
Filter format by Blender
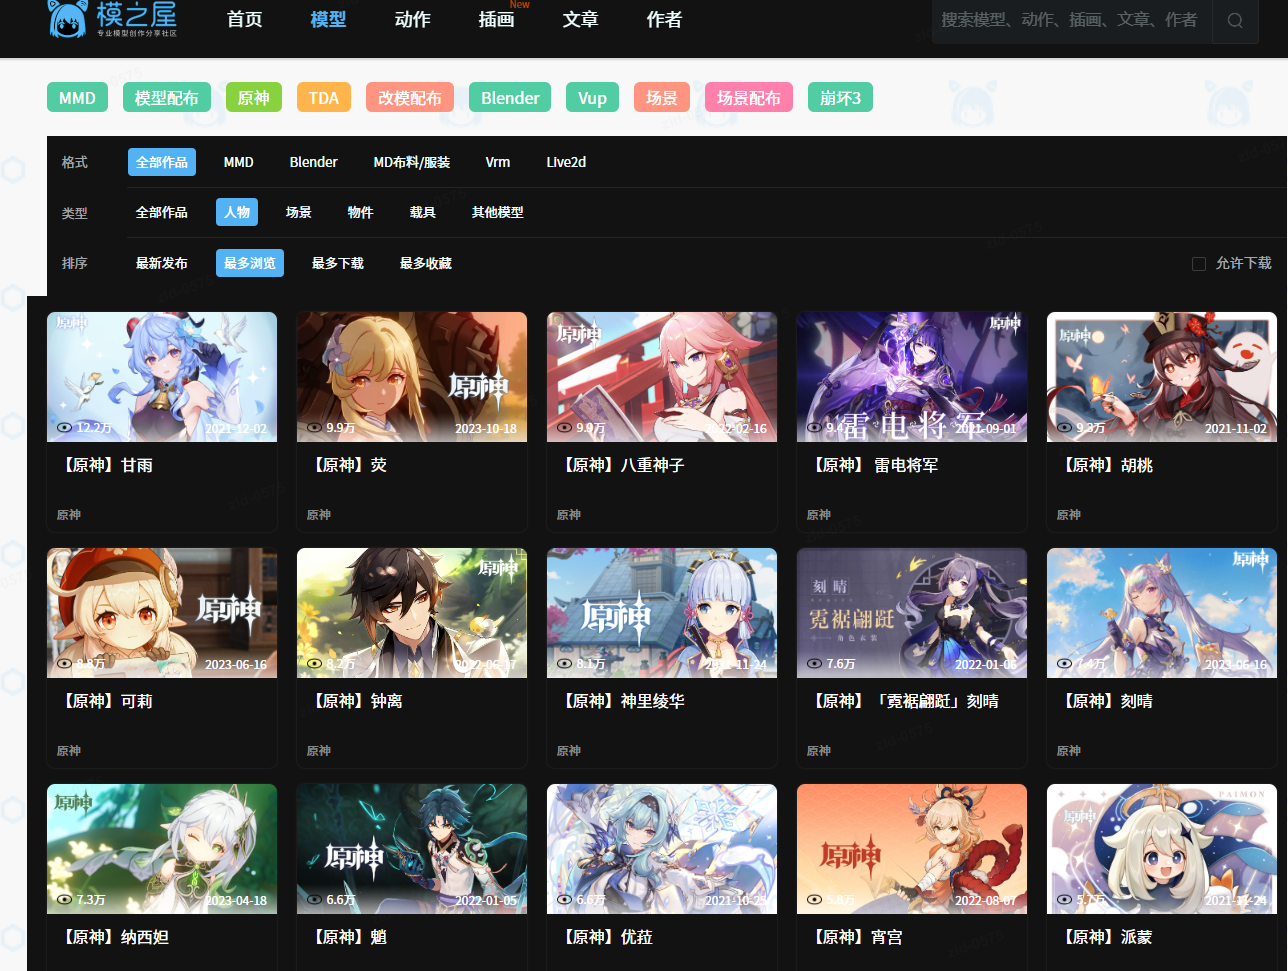(x=314, y=162)
